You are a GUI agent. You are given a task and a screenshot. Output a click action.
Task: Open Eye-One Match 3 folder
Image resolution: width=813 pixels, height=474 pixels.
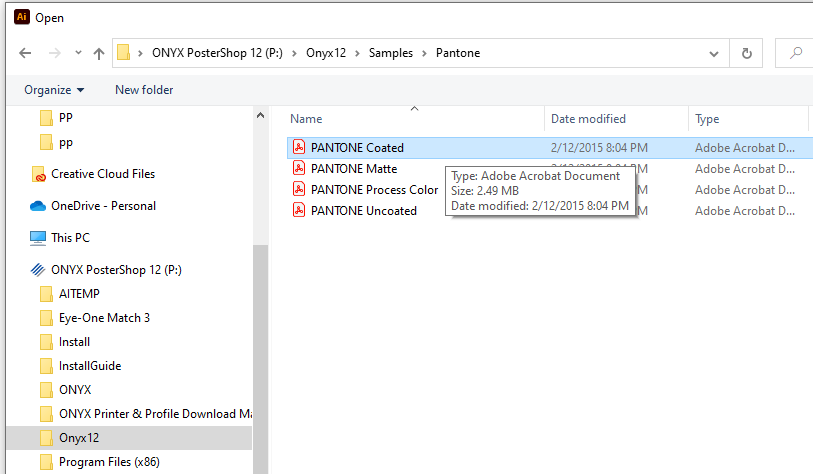104,318
